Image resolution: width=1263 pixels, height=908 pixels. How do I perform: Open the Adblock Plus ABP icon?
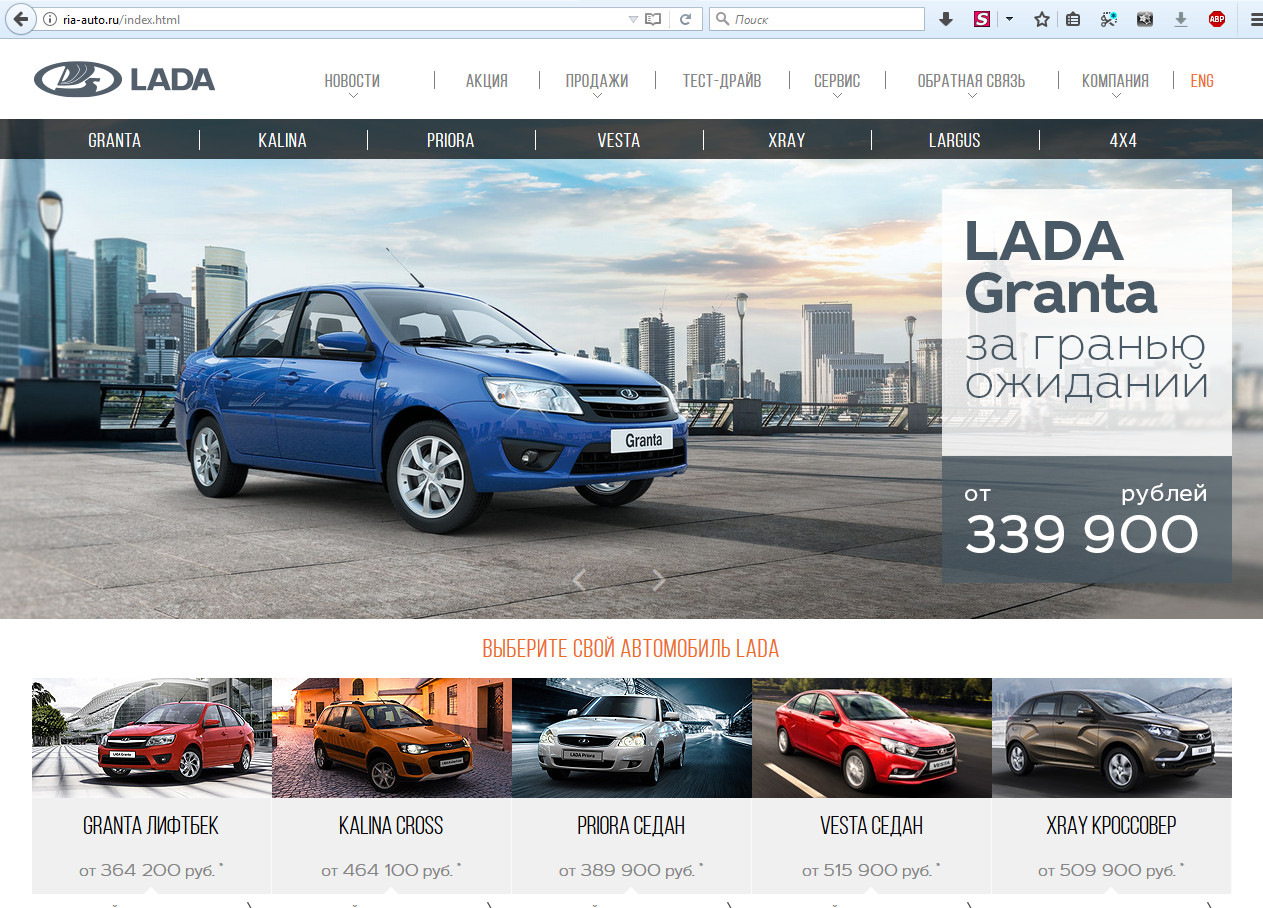pos(1217,19)
